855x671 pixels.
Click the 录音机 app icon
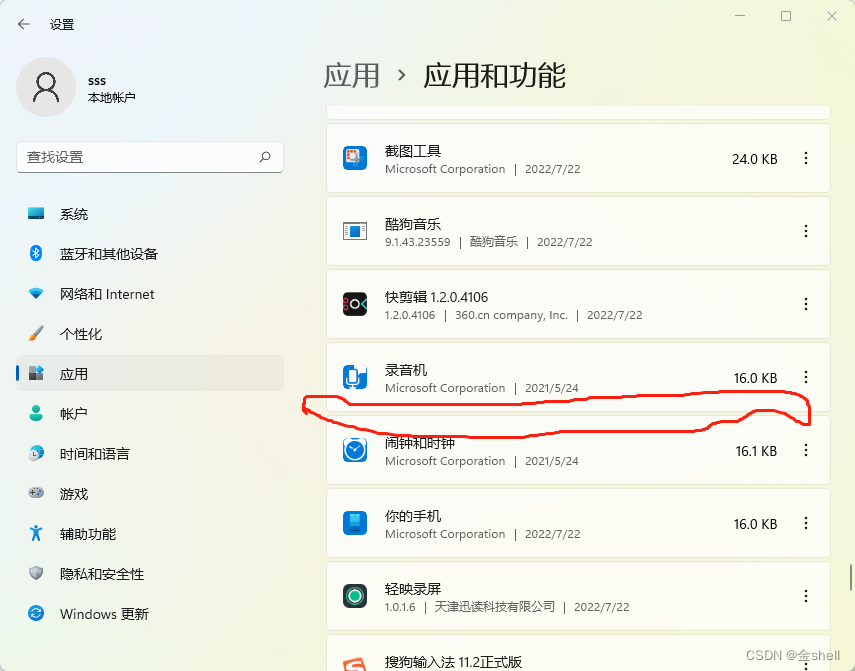click(355, 377)
